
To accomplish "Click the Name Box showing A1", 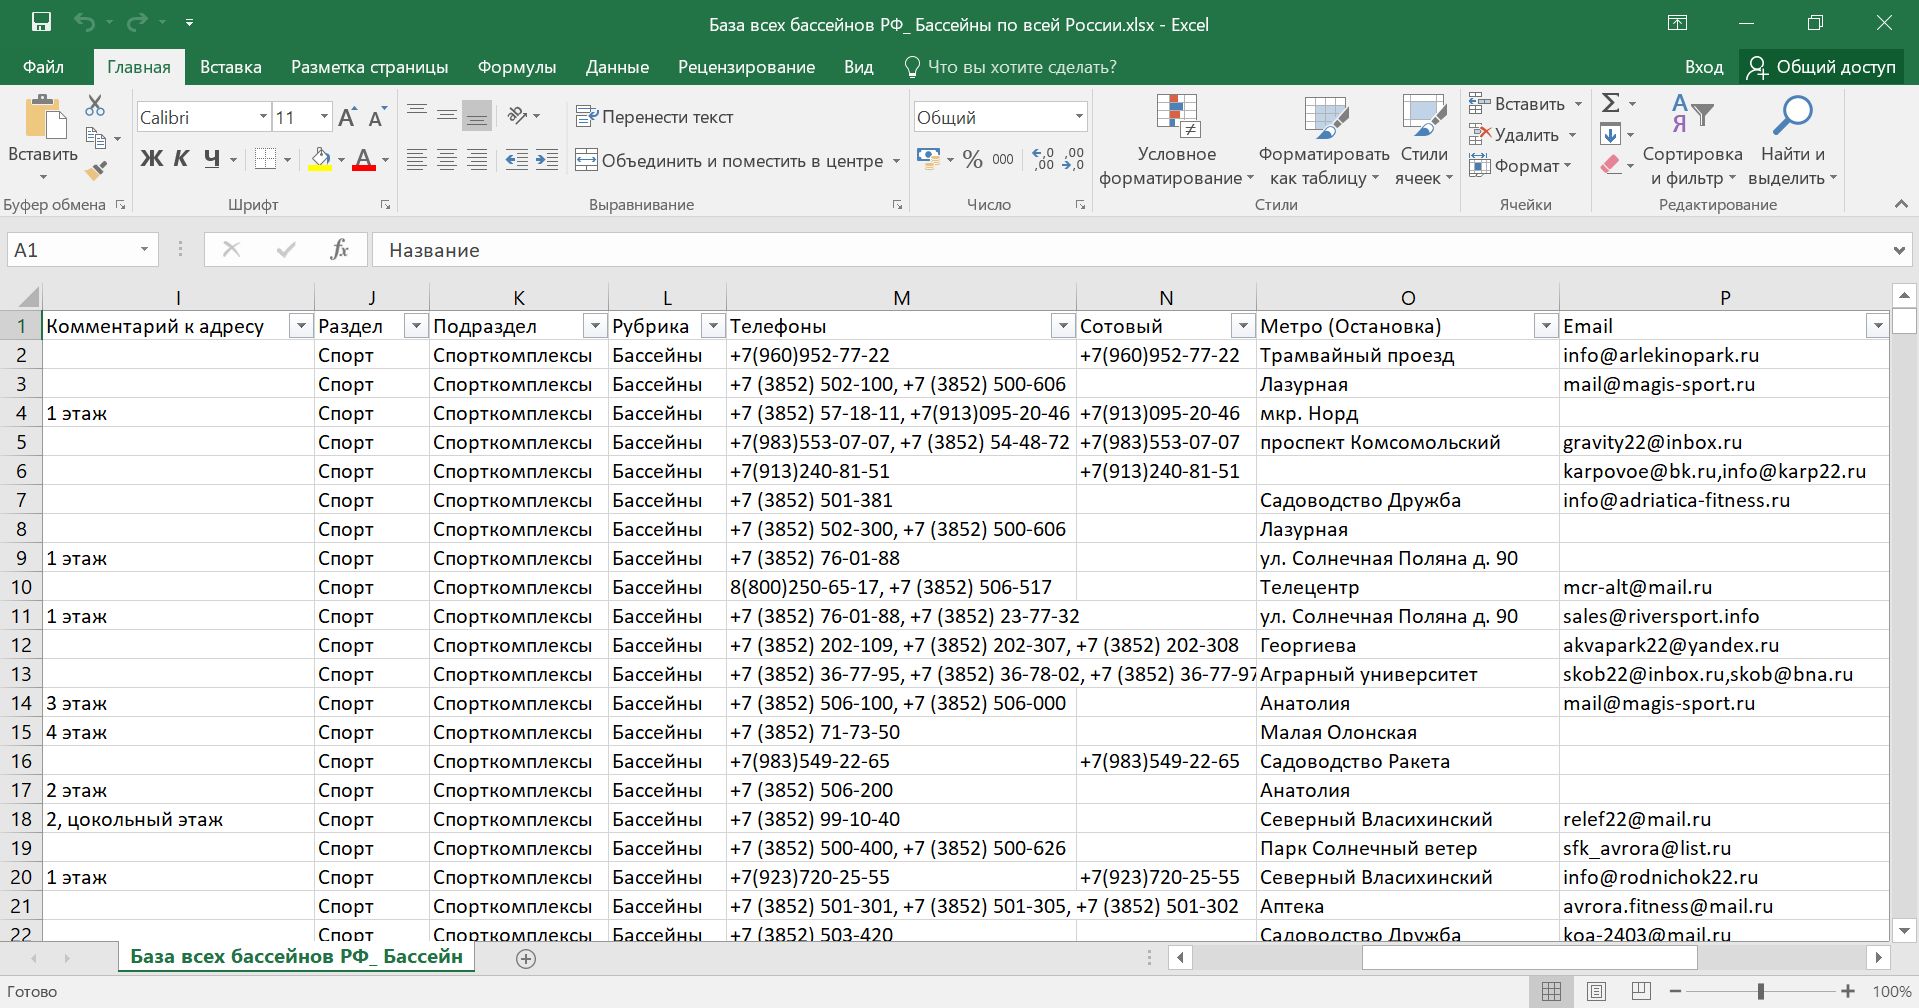I will [x=70, y=250].
